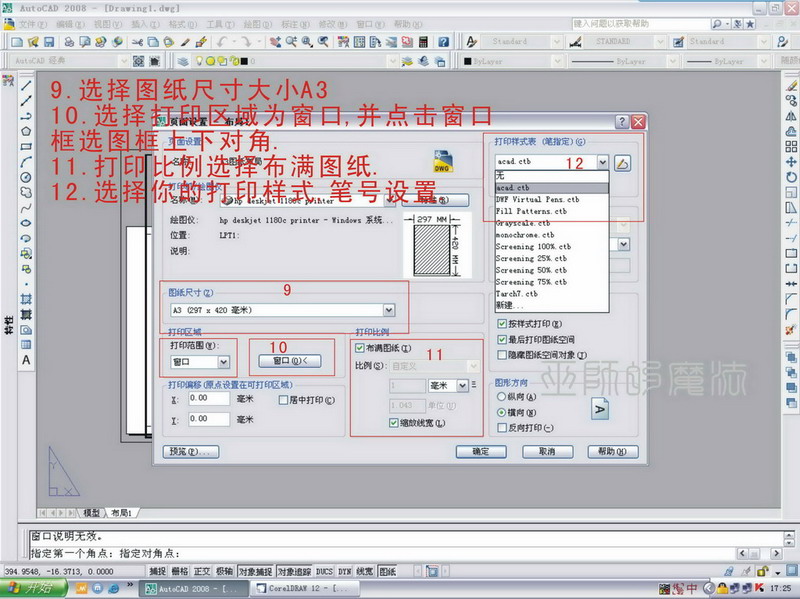This screenshot has width=800, height=599.
Task: Uncheck the 布满图纸 fit-to-paper checkbox
Action: 360,348
